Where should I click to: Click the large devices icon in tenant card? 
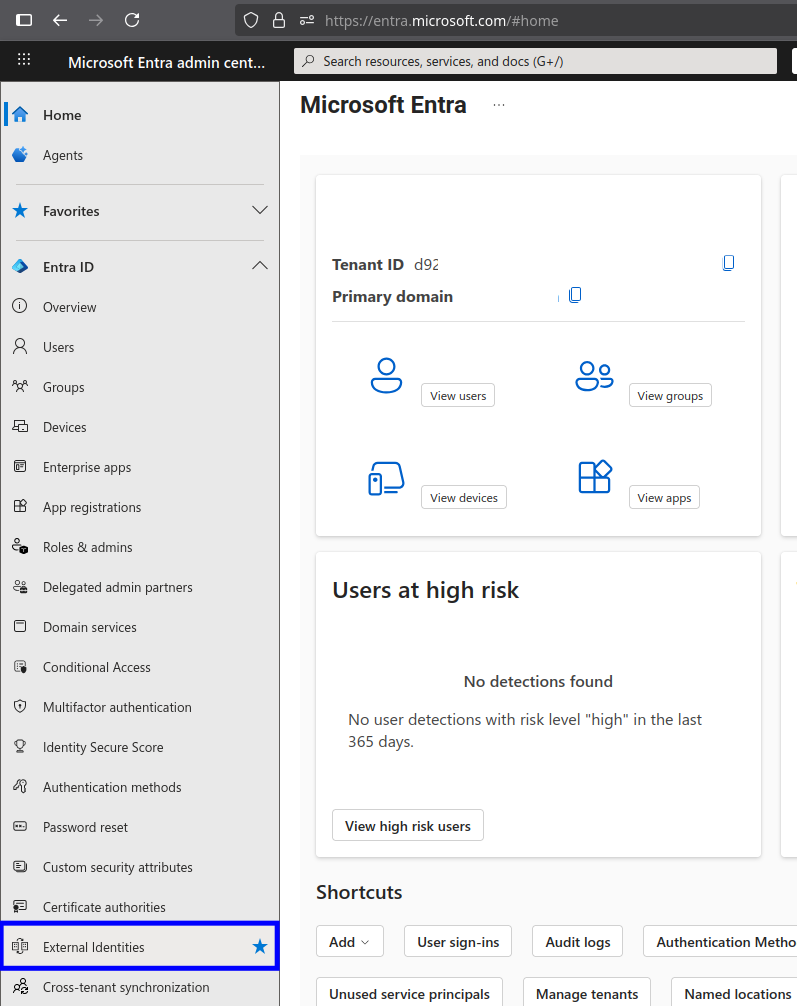click(x=386, y=479)
